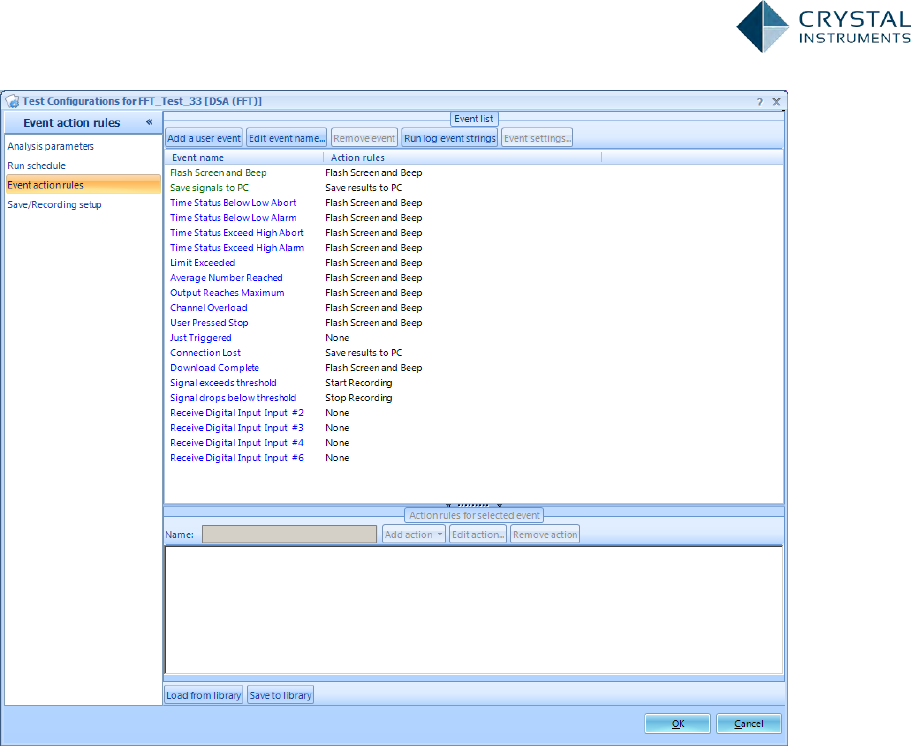Click Edit event name button

click(286, 138)
